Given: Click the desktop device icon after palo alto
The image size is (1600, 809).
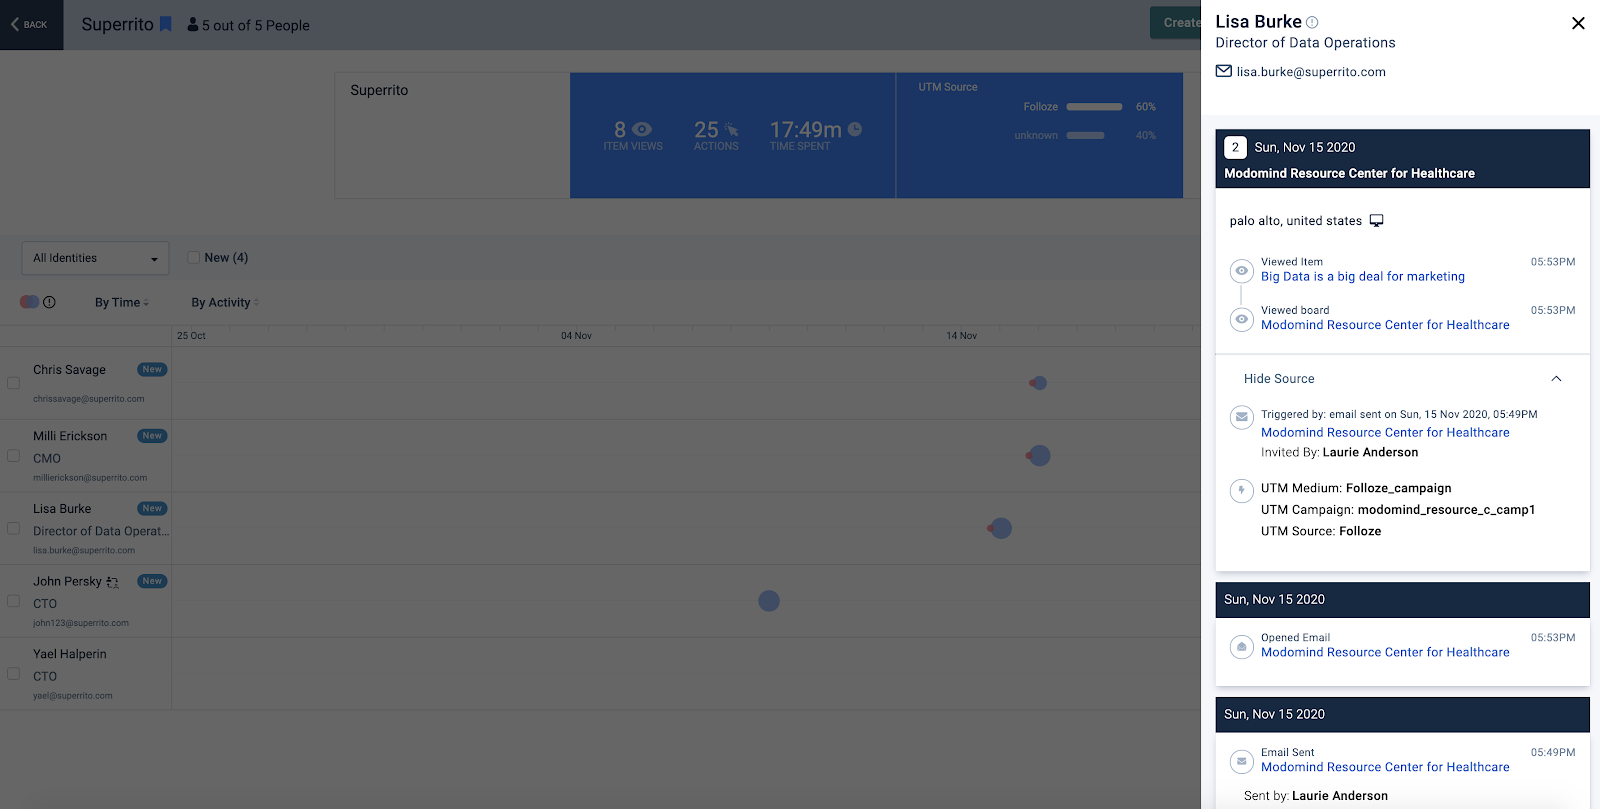Looking at the screenshot, I should point(1376,221).
